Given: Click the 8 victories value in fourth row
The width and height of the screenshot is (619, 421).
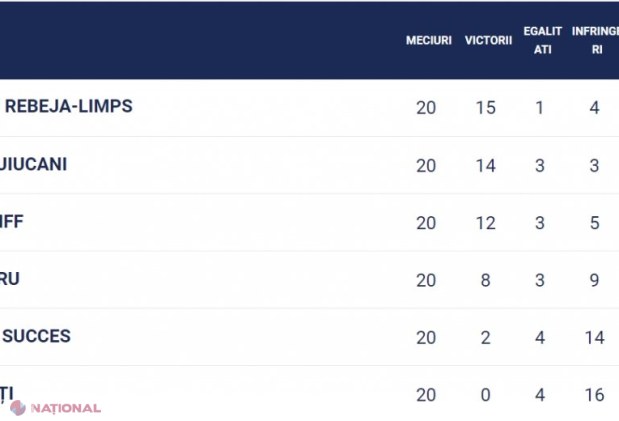Looking at the screenshot, I should pos(486,280).
